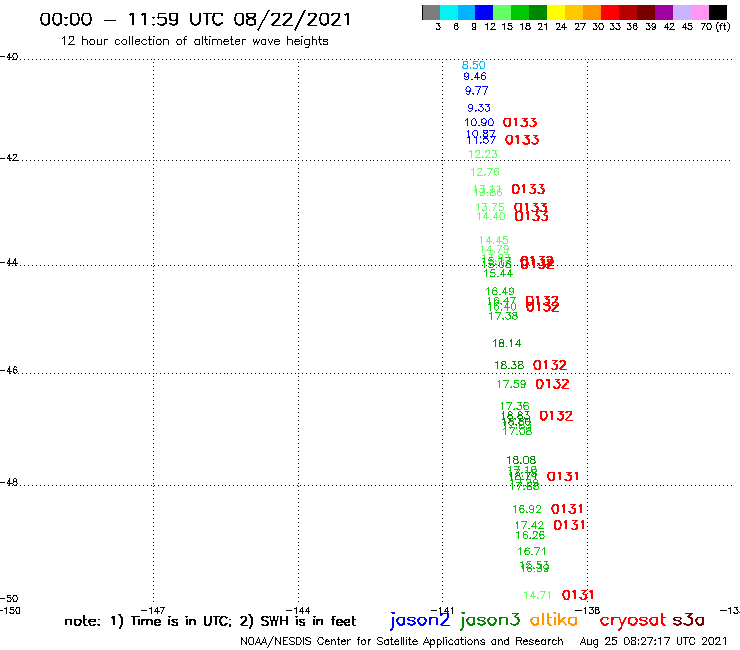Select the altika satellite legend label
The width and height of the screenshot is (740, 650).
pos(554,619)
